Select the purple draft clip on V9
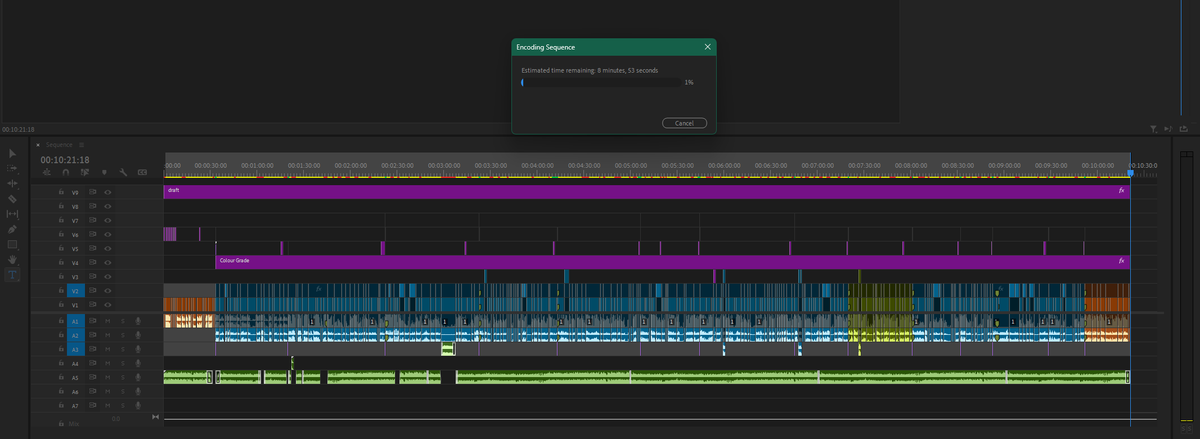 [646, 191]
